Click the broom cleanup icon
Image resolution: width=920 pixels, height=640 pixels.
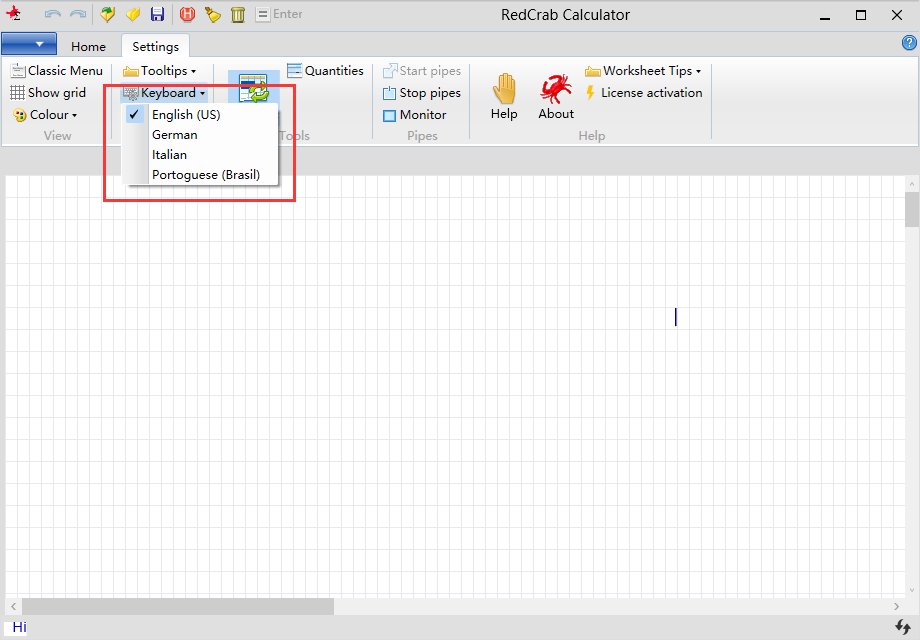tap(212, 14)
